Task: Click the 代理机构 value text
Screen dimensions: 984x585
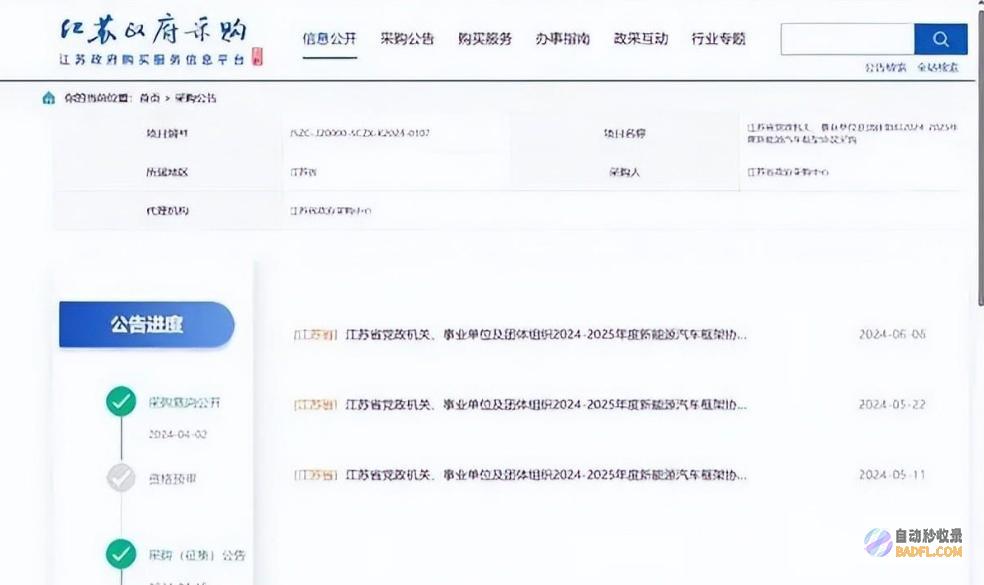Action: (331, 211)
